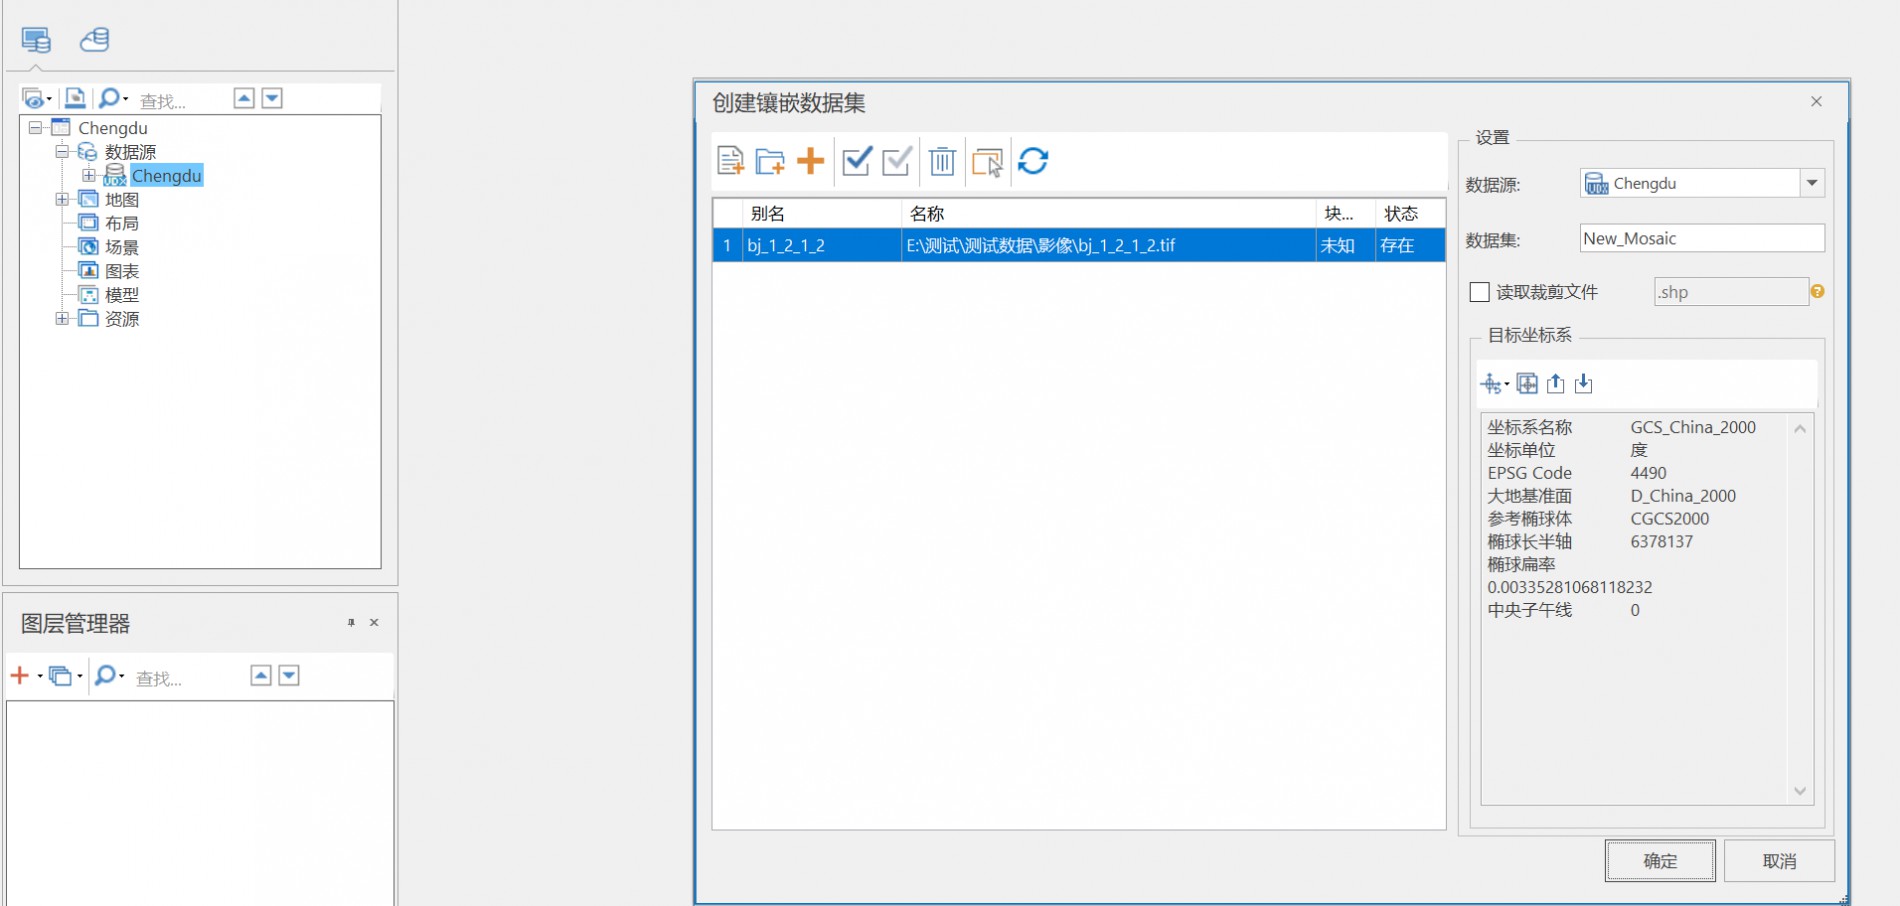This screenshot has width=1900, height=906.
Task: Click the cloud database icon in workspace panel
Action: point(95,40)
